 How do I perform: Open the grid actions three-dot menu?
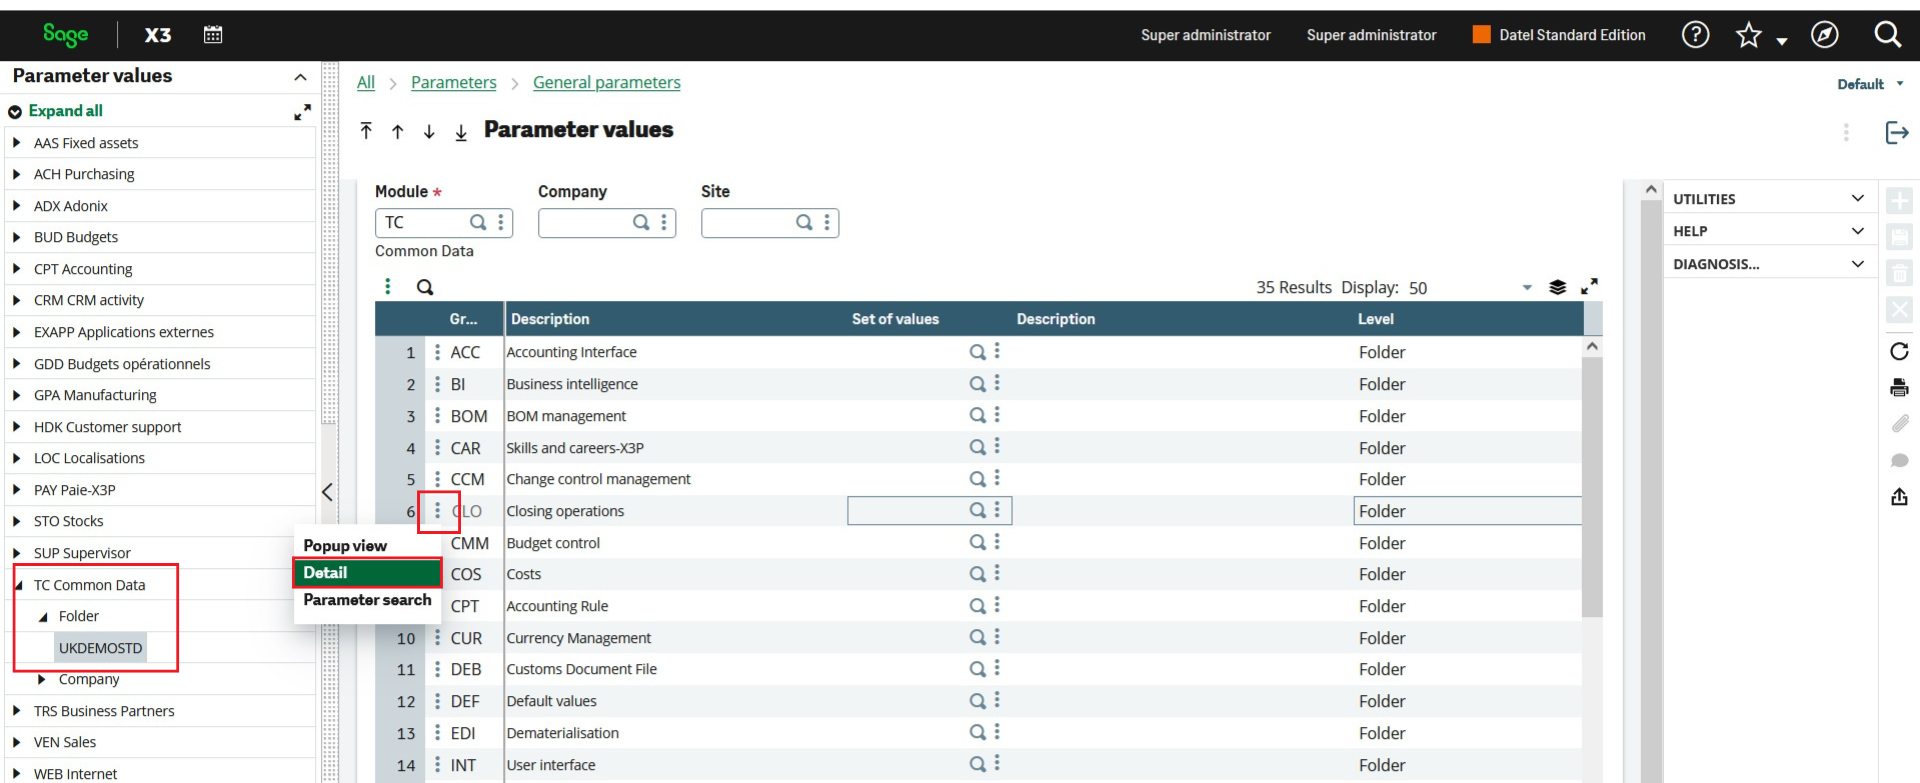388,287
